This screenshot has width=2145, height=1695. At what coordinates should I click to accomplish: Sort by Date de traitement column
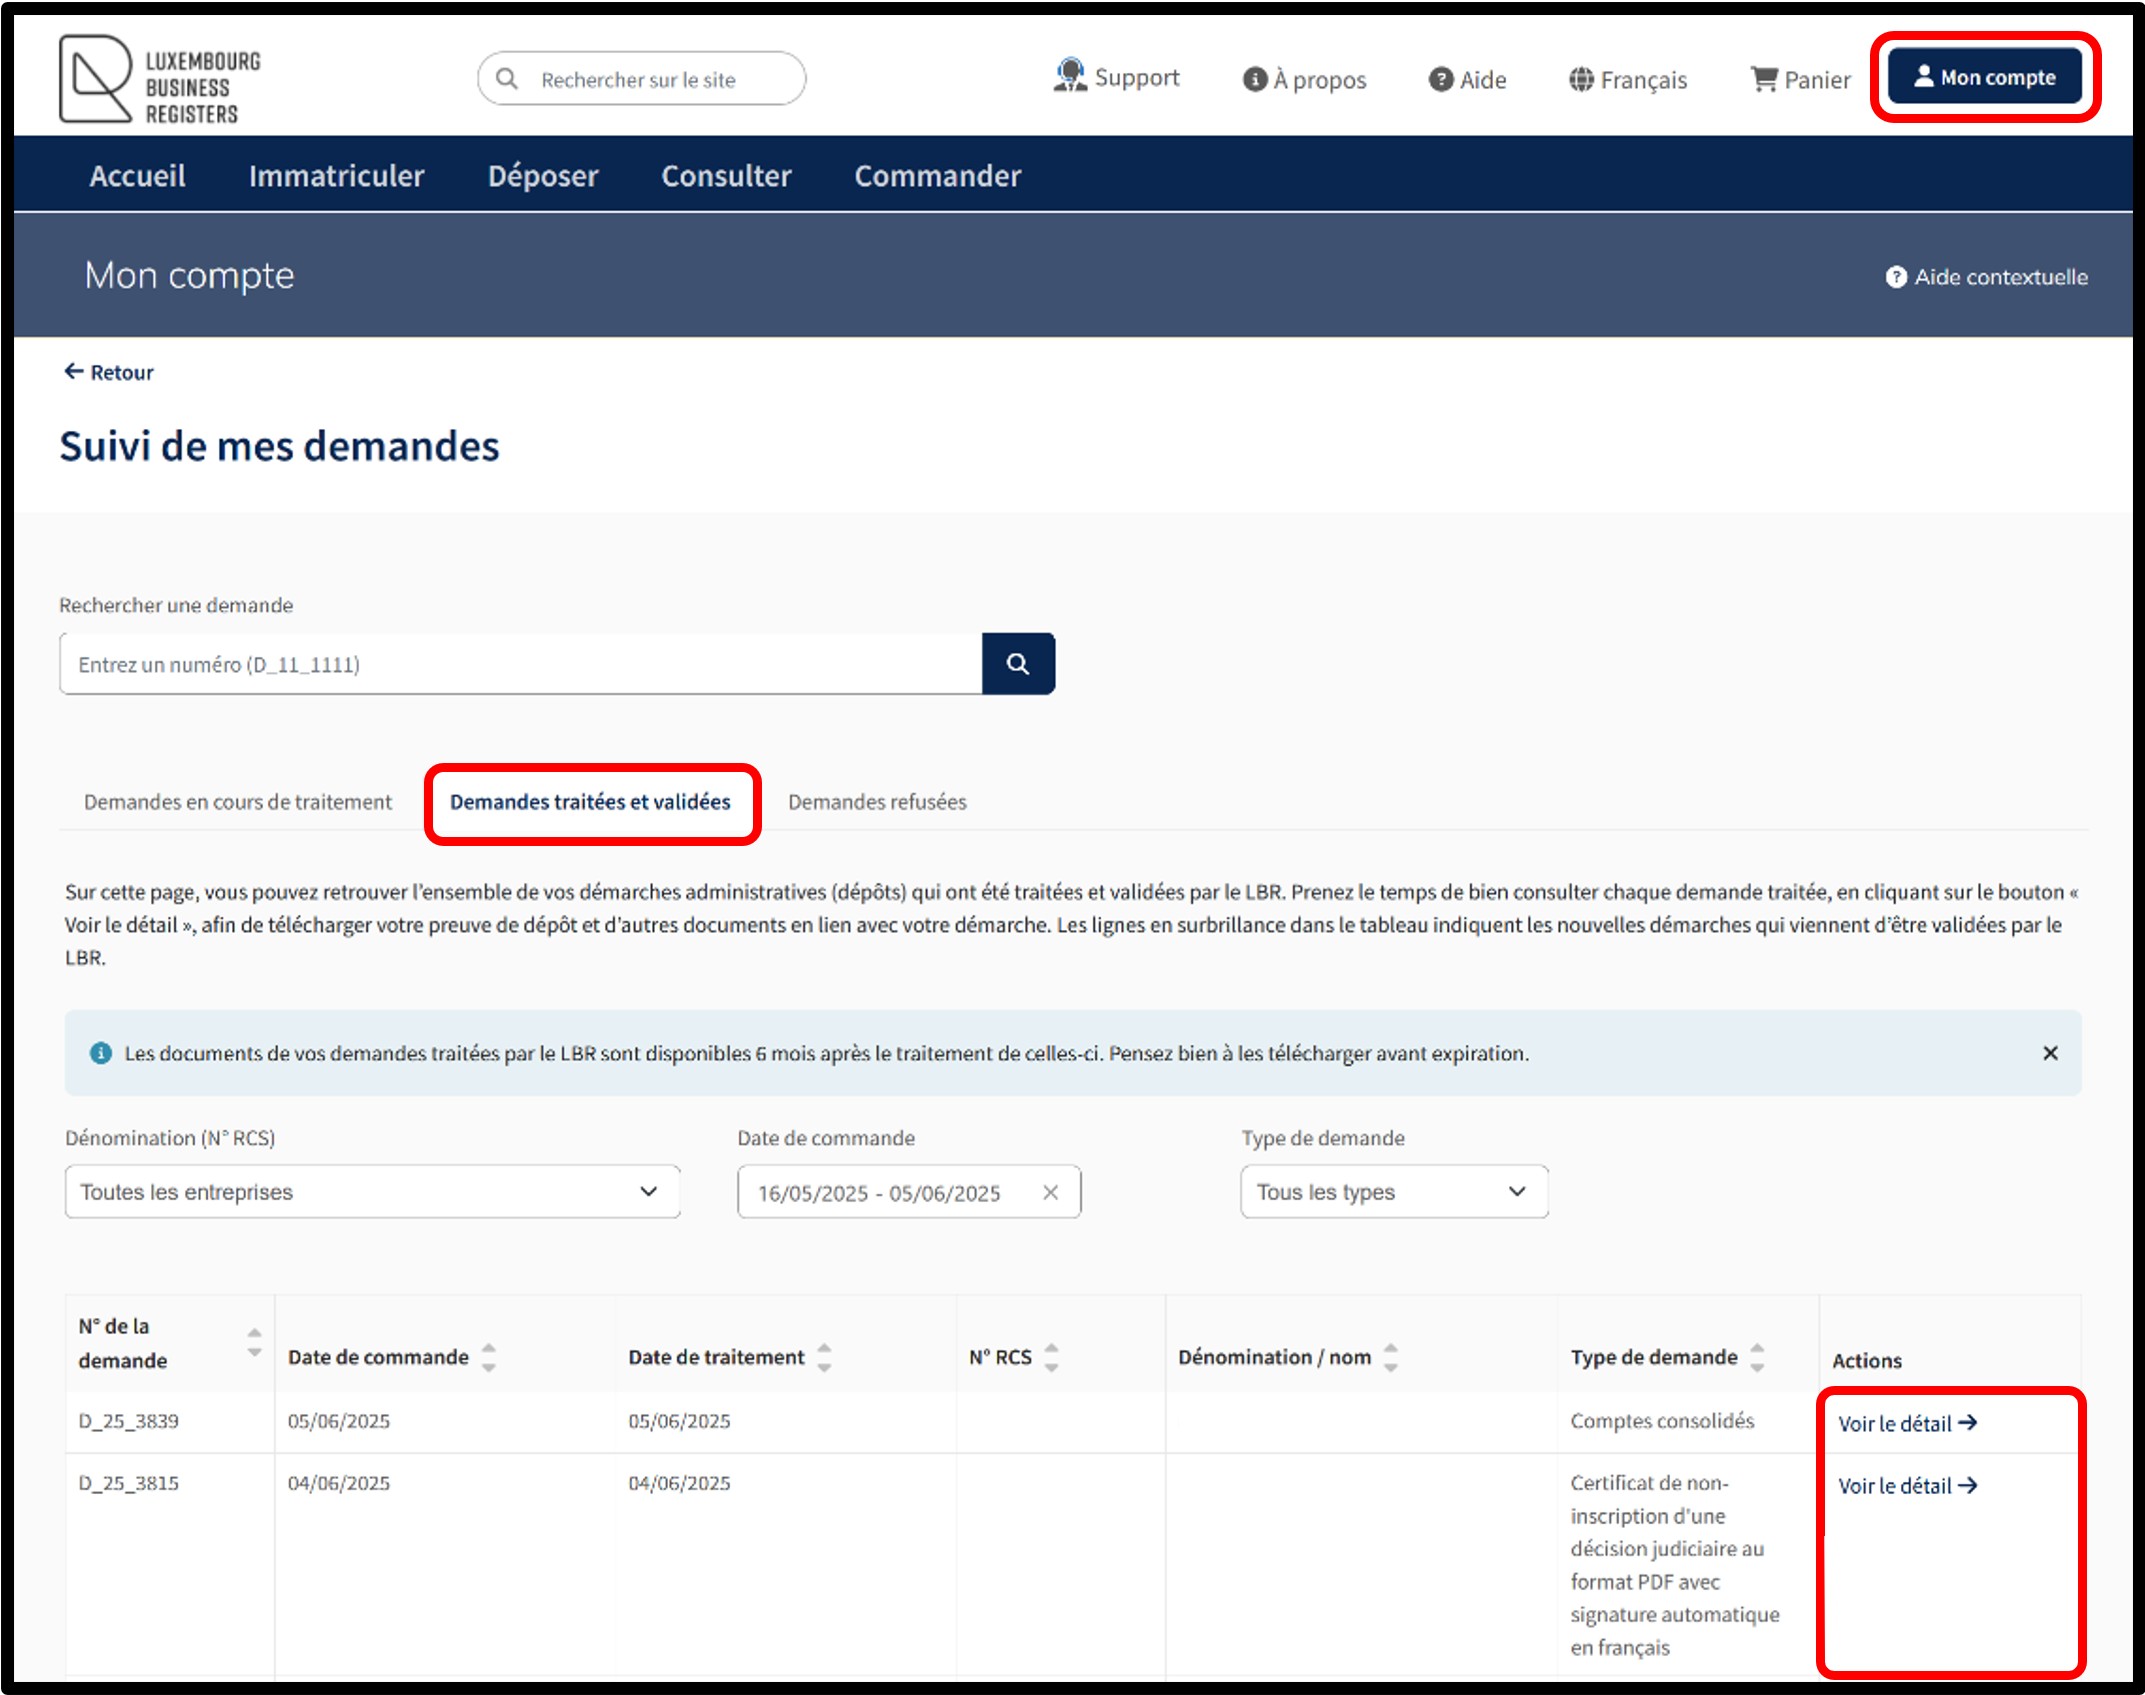pyautogui.click(x=824, y=1357)
